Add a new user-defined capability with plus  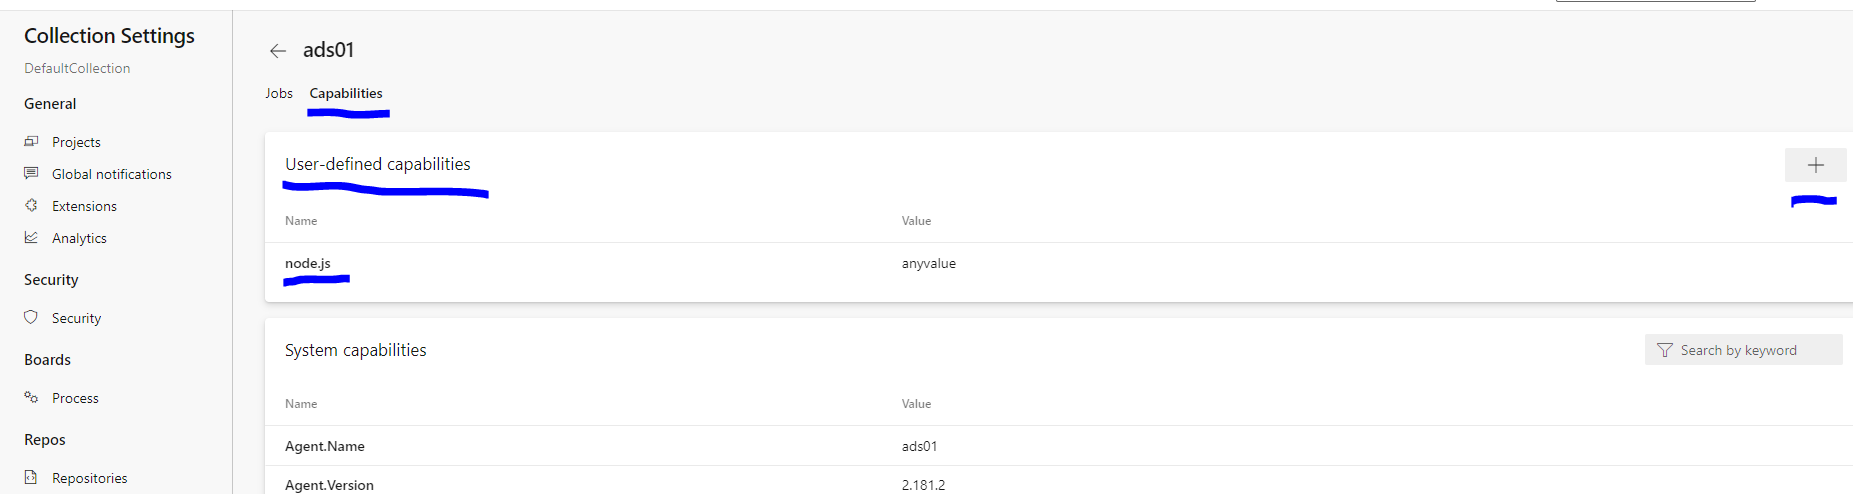(x=1815, y=165)
